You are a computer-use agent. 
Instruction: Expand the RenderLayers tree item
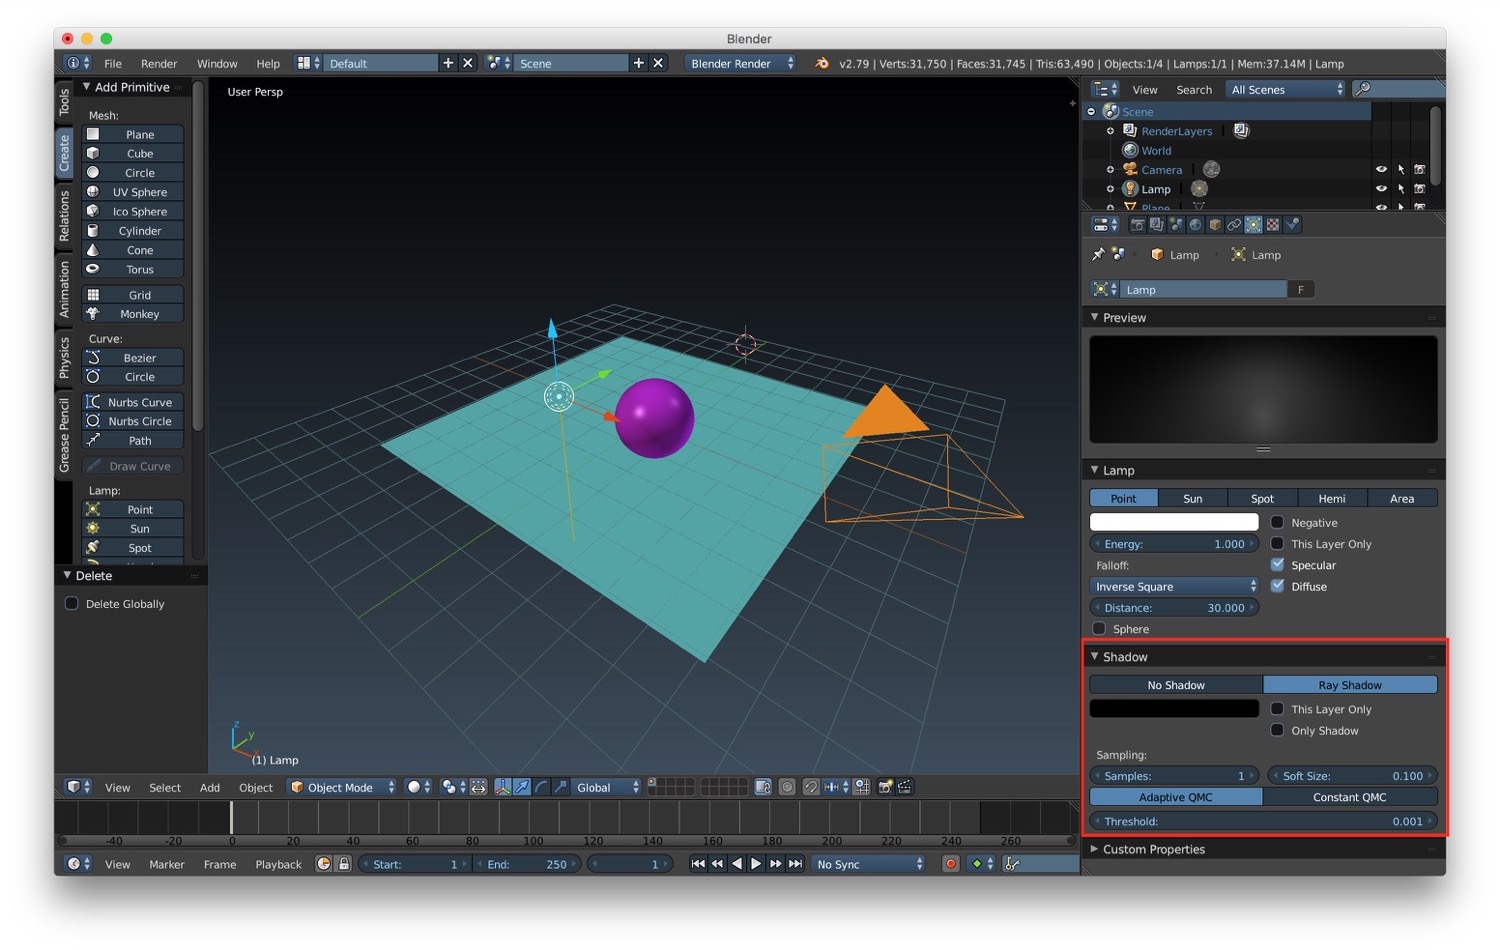tap(1110, 131)
